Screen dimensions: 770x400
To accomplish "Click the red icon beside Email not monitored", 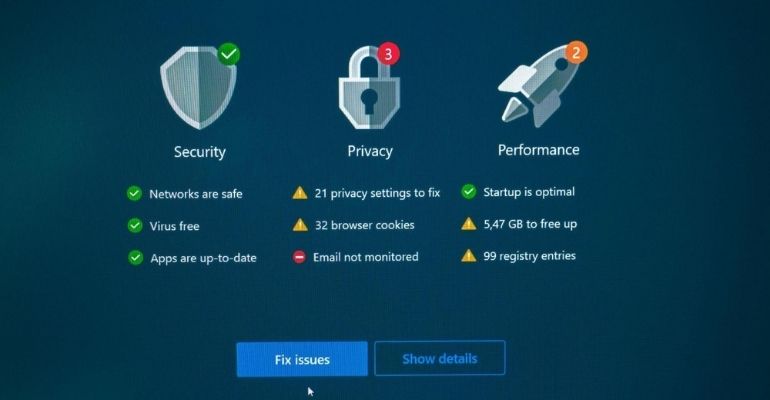I will pyautogui.click(x=299, y=257).
